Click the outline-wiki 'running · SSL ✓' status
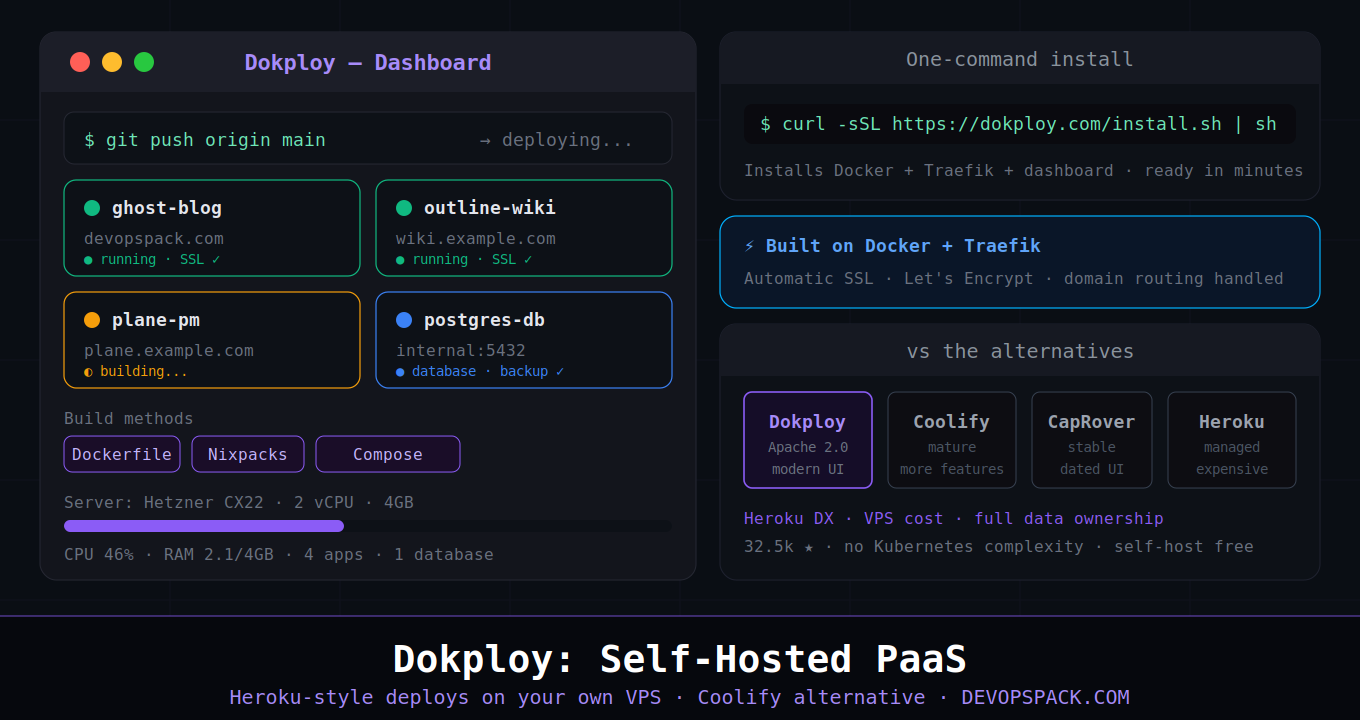 [464, 260]
